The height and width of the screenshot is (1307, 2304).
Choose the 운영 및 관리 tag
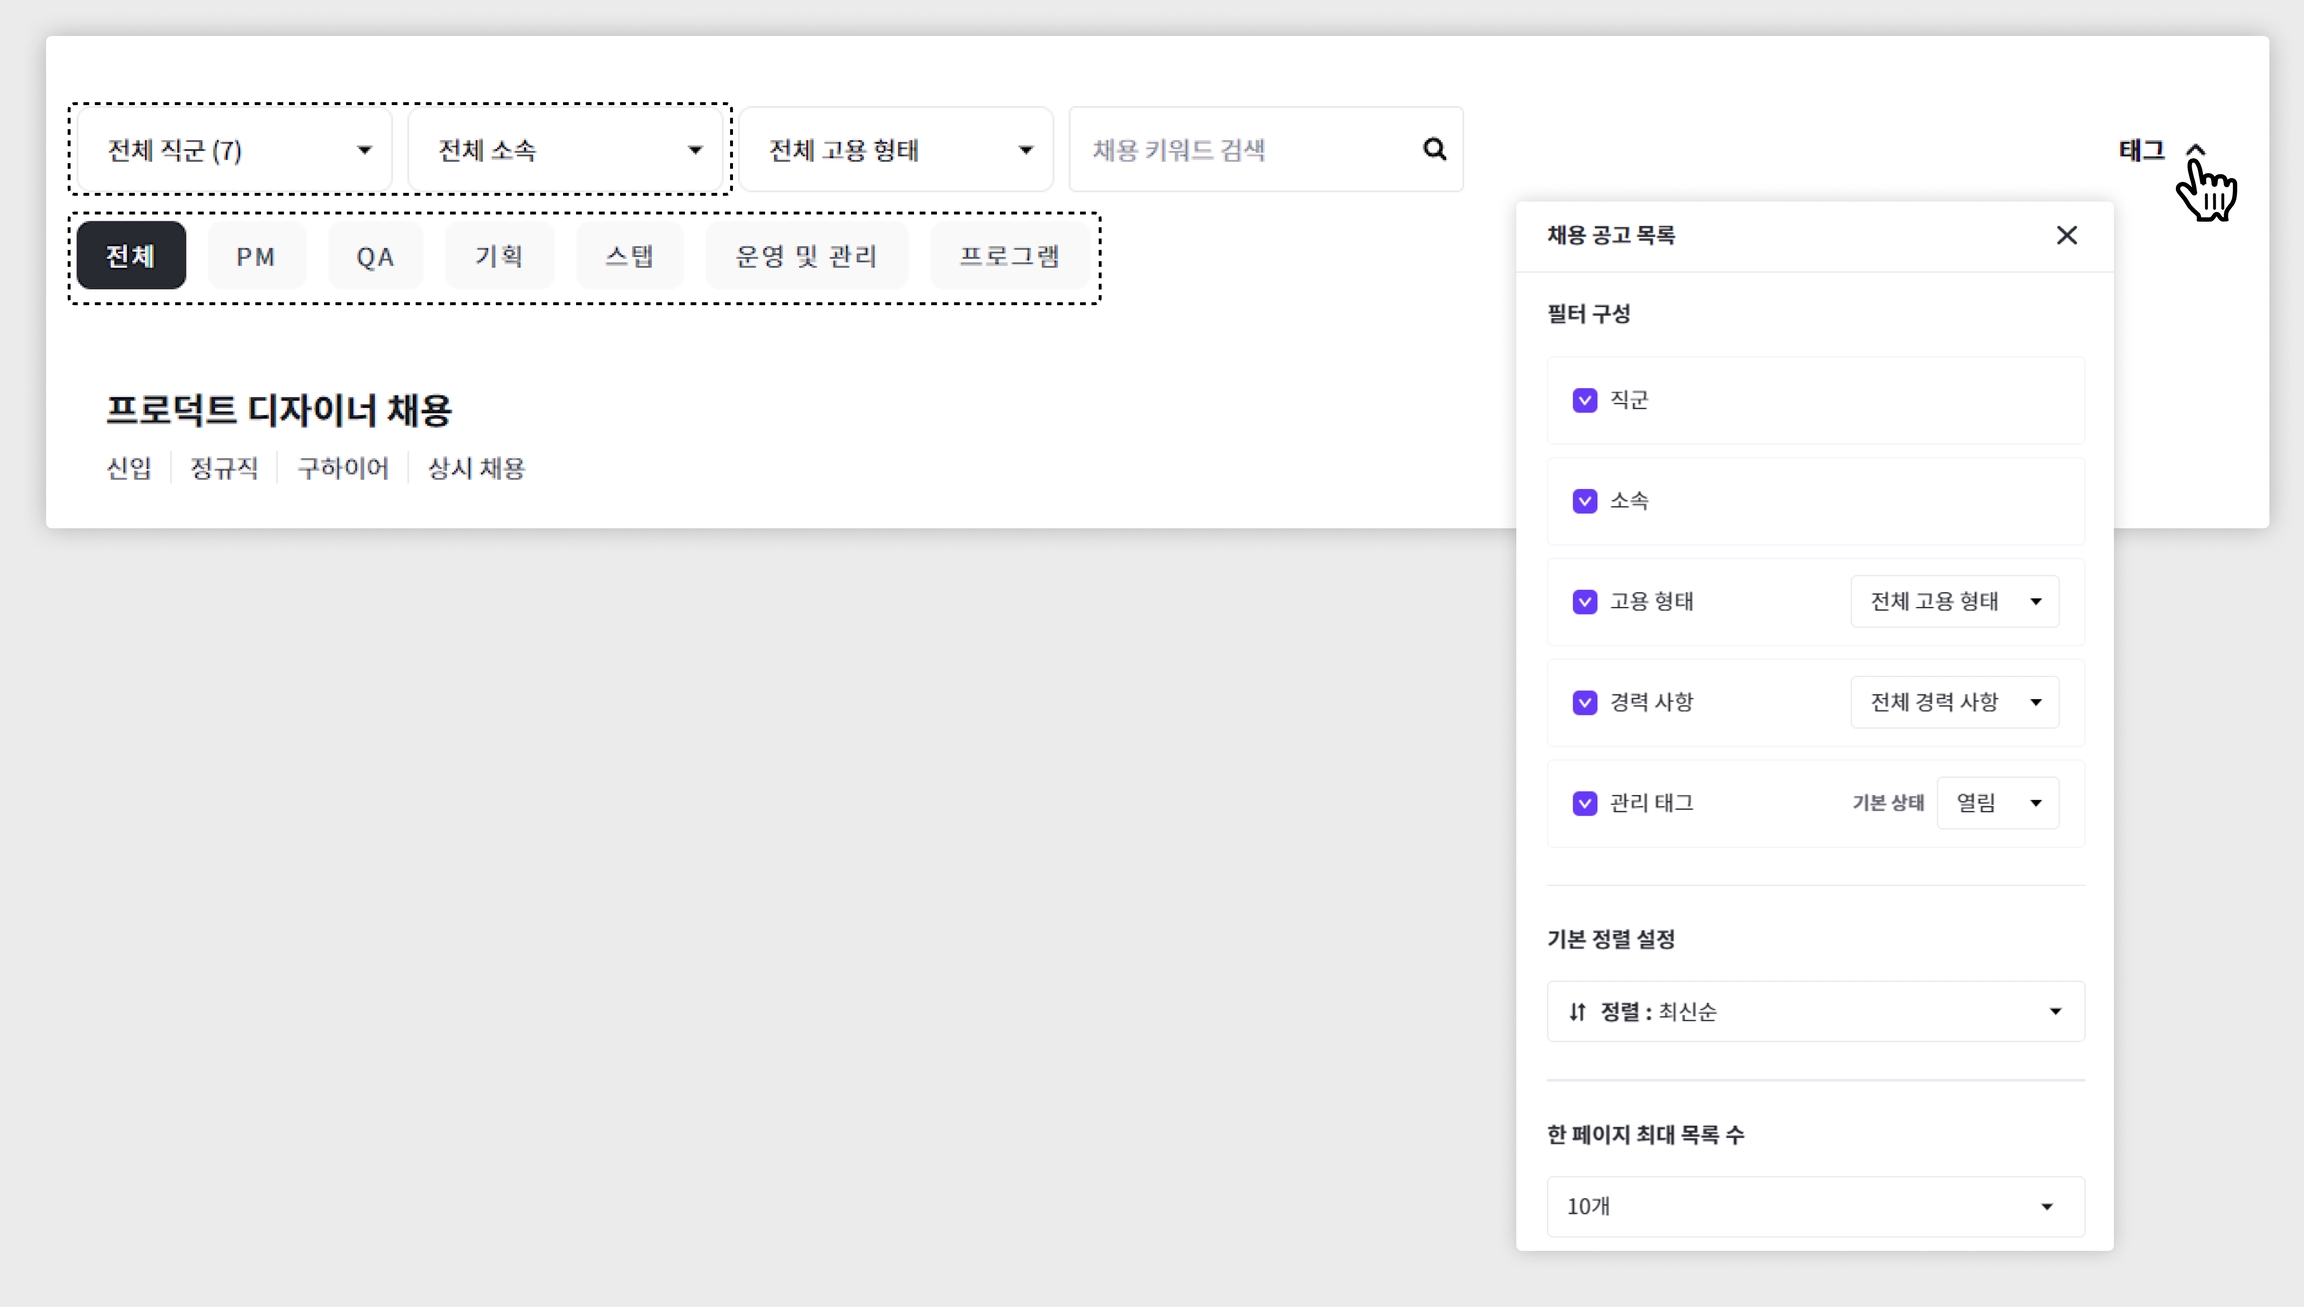coord(806,257)
